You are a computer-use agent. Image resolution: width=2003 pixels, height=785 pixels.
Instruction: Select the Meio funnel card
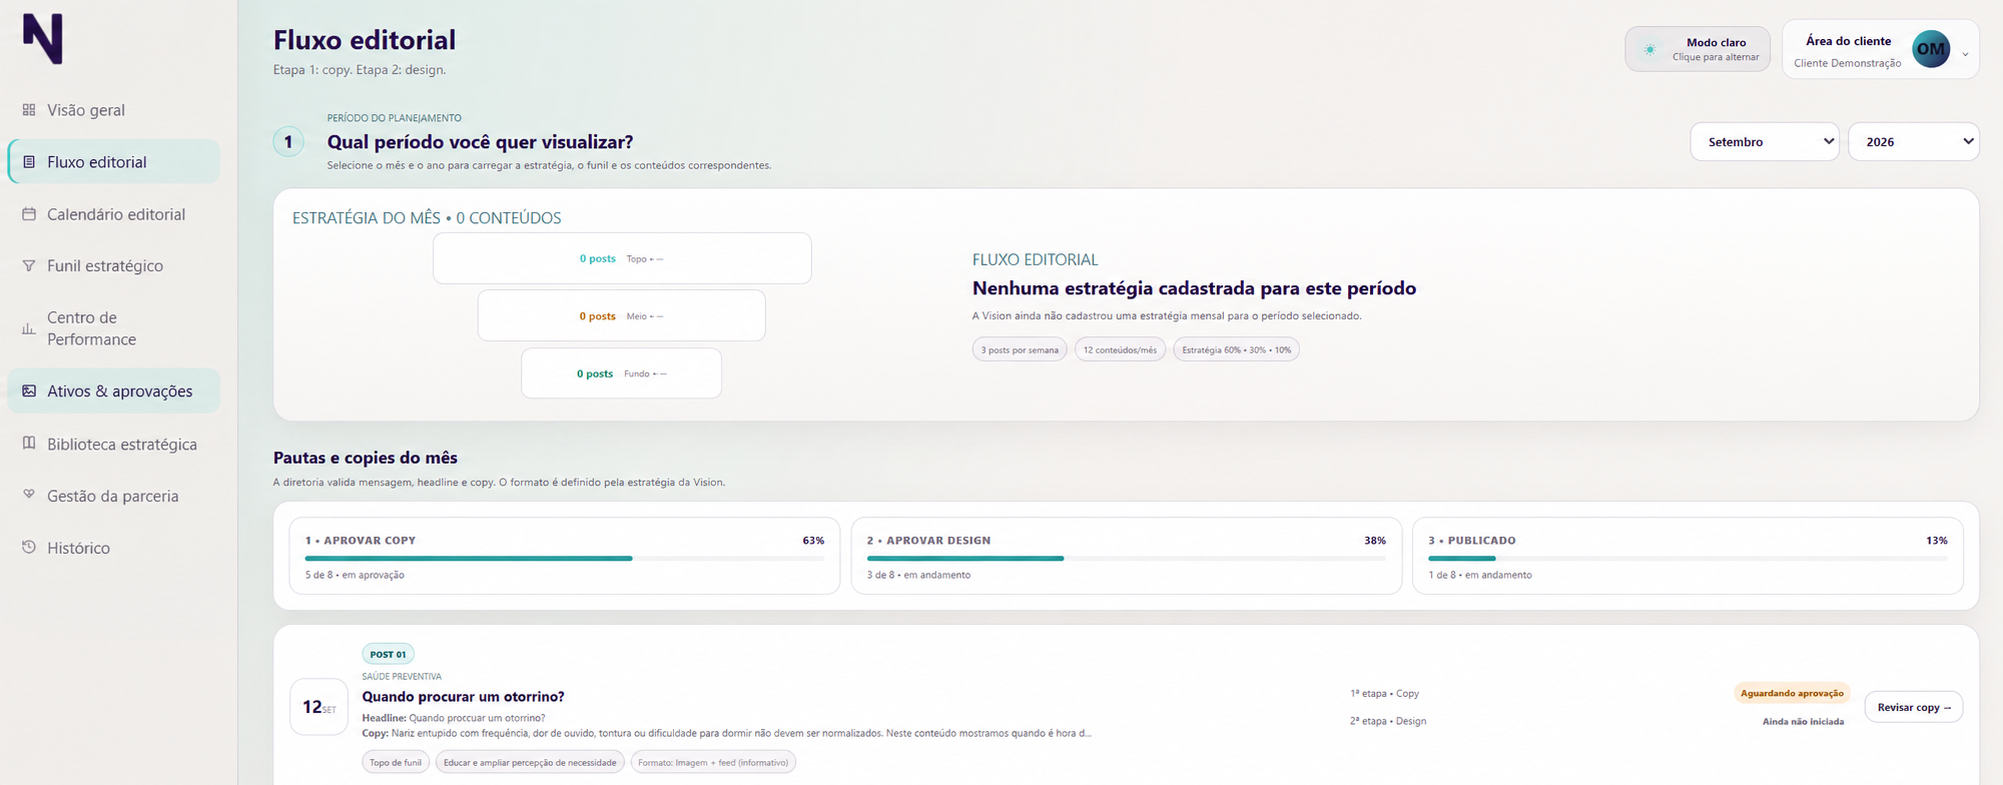pos(622,316)
